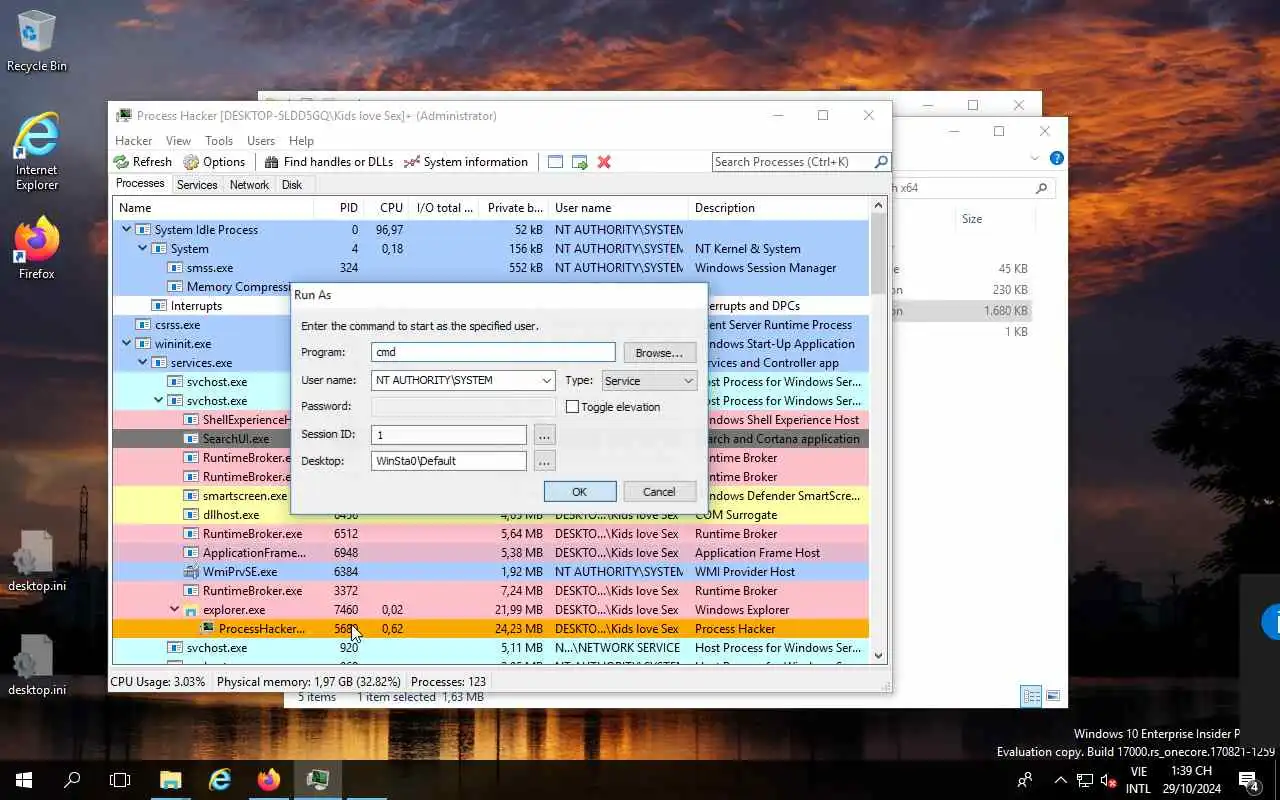Collapse explorer.exe tree node
The image size is (1280, 800).
pos(174,609)
